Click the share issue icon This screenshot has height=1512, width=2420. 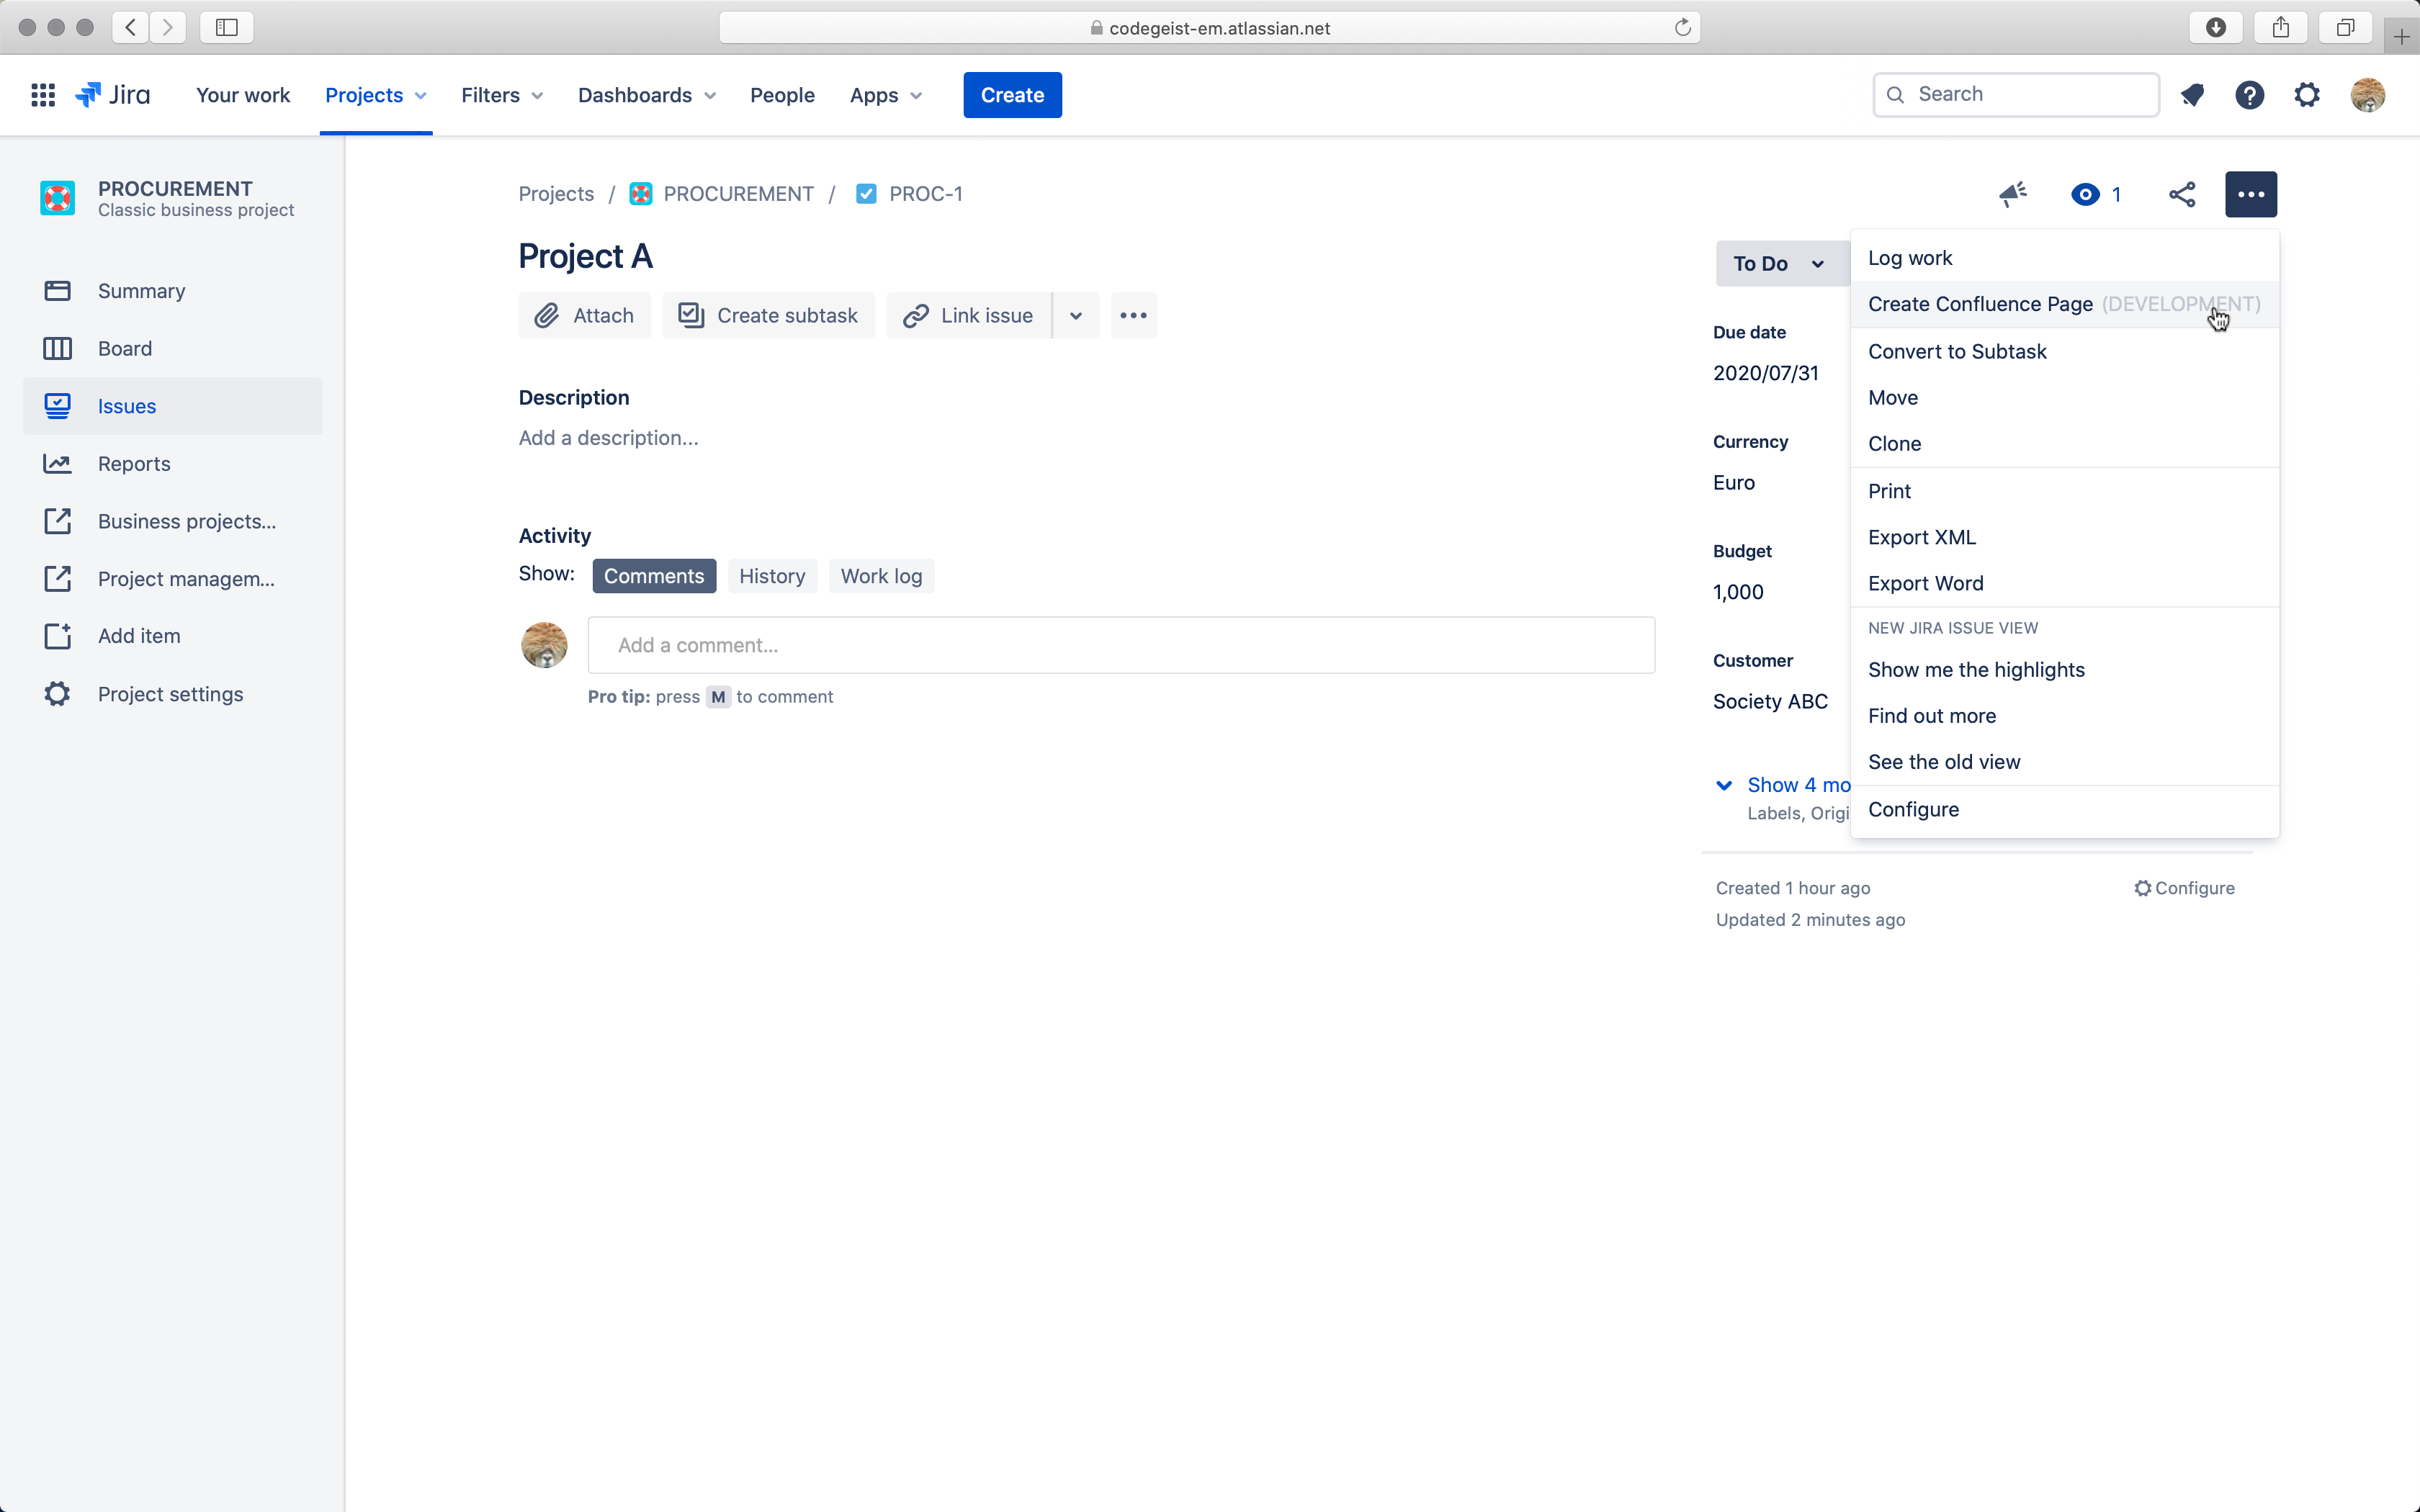click(2182, 194)
